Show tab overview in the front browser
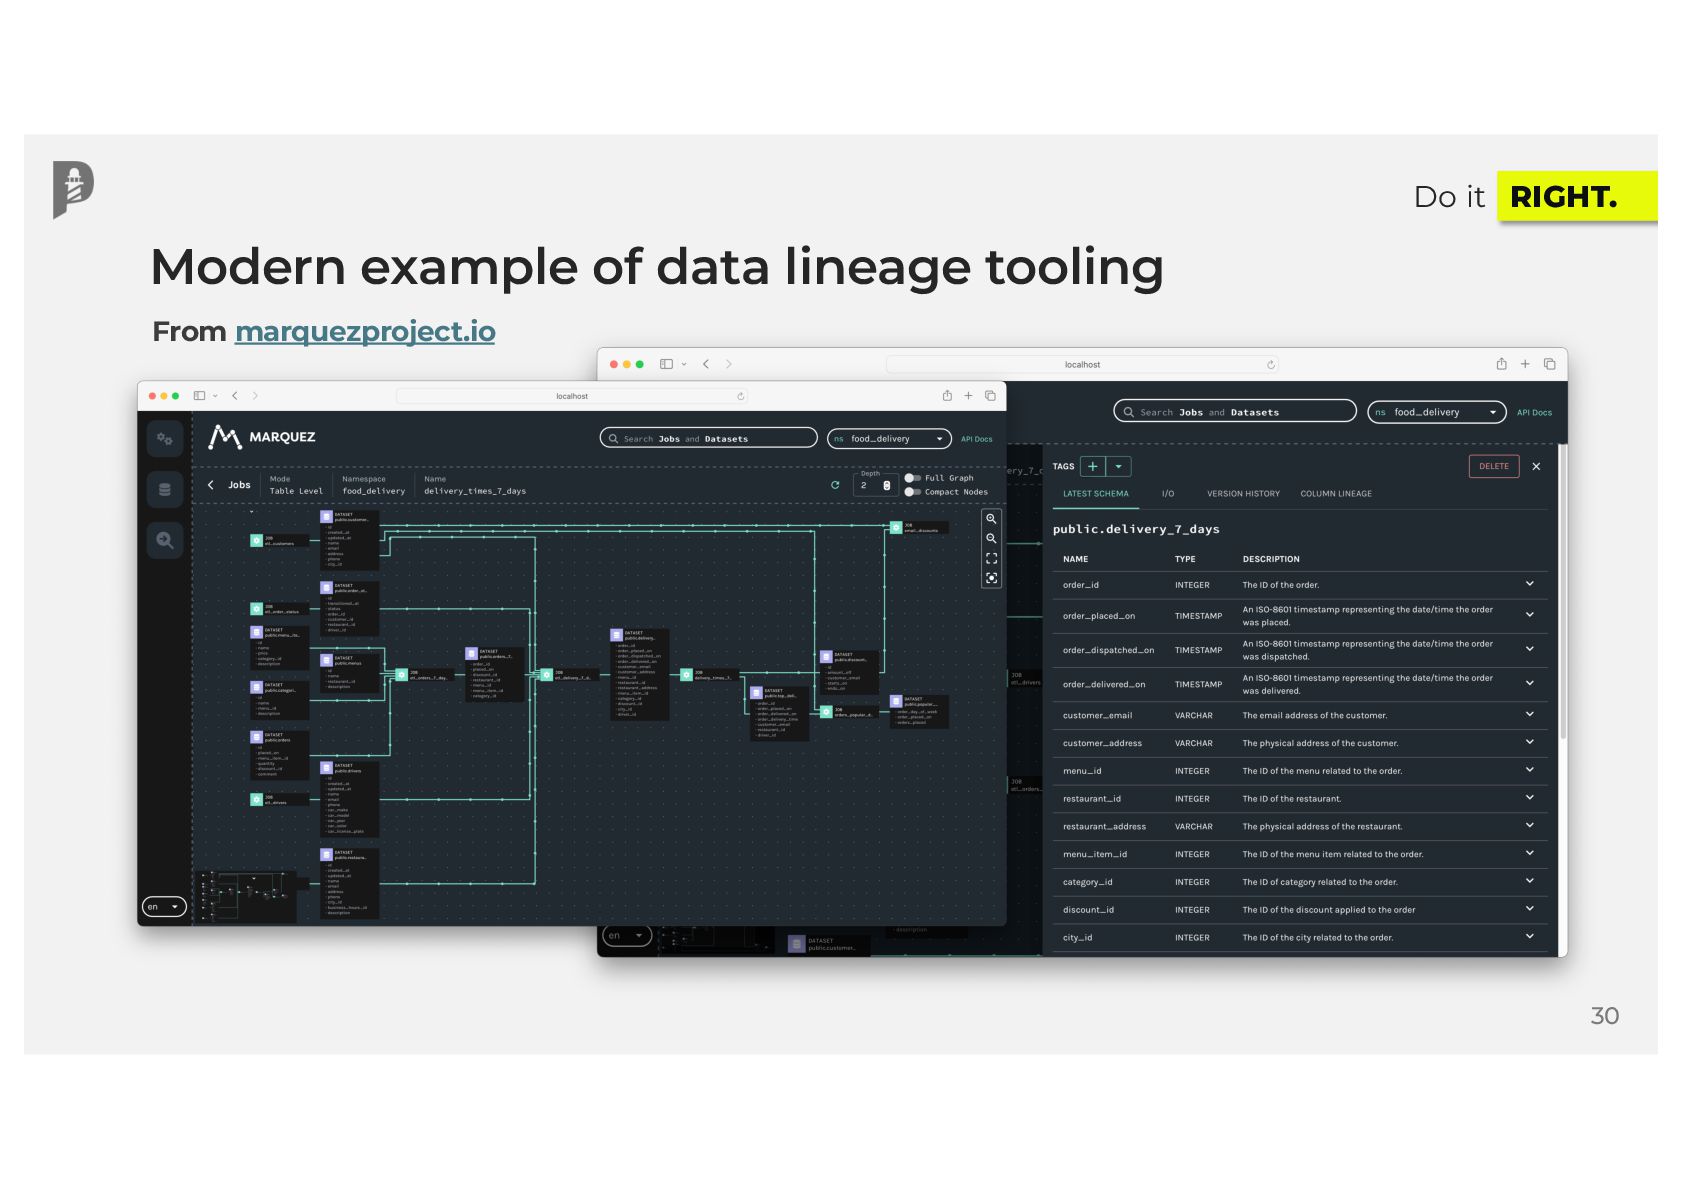This screenshot has height=1191, width=1684. pyautogui.click(x=990, y=396)
